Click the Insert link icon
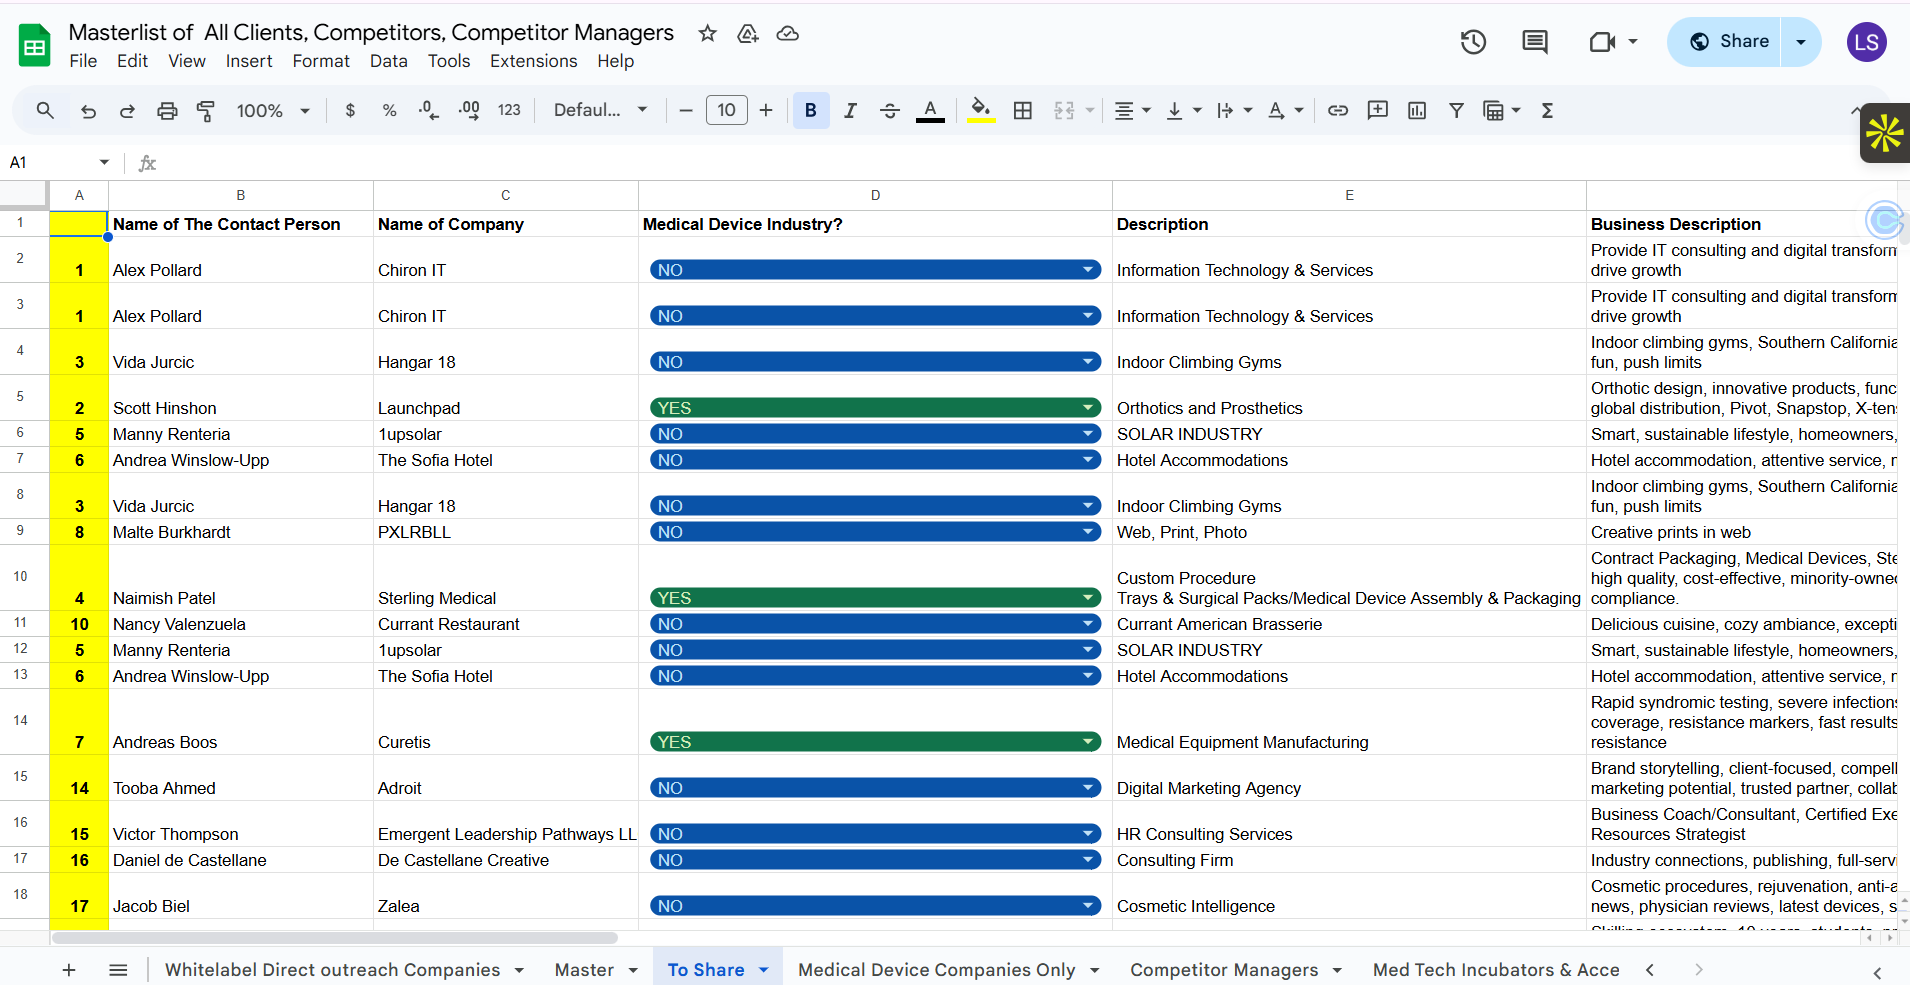Screen dimensions: 1910x985 [1337, 111]
